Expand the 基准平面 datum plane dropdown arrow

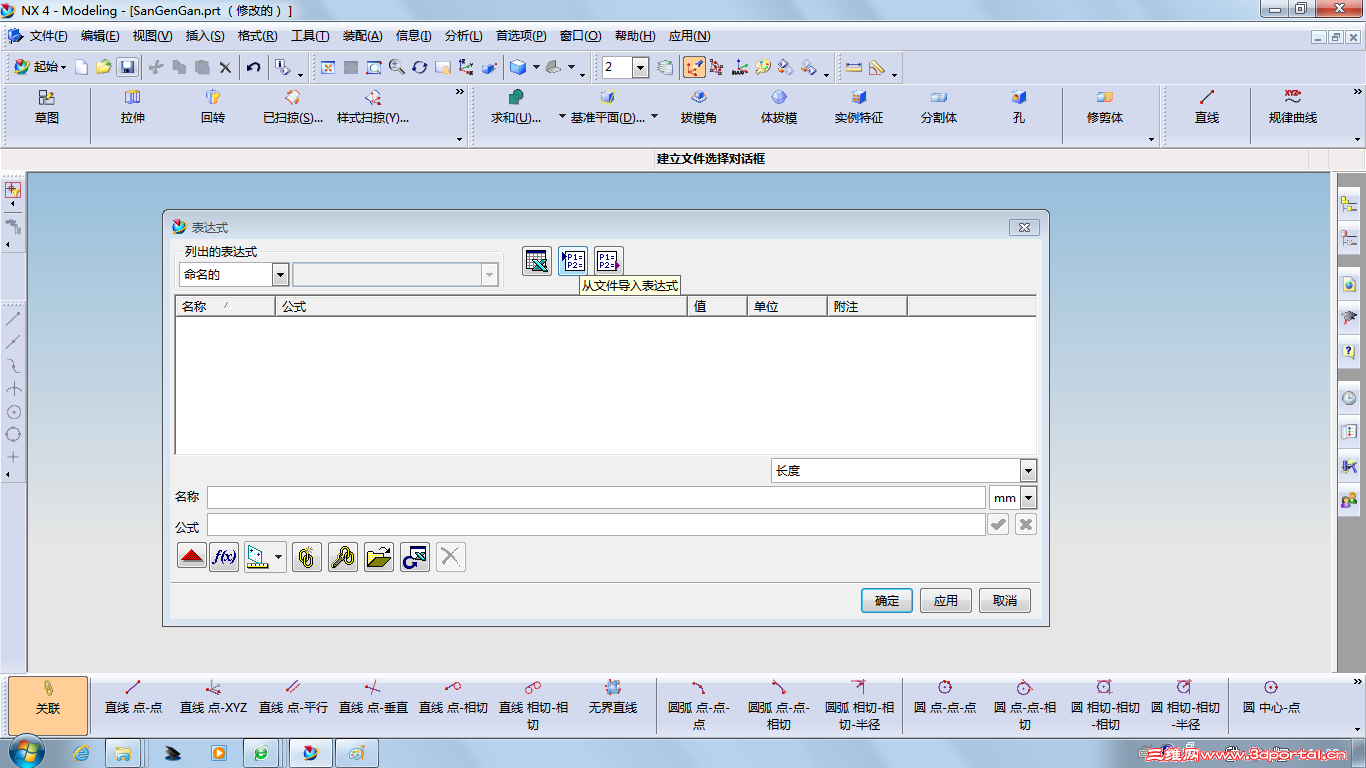654,117
